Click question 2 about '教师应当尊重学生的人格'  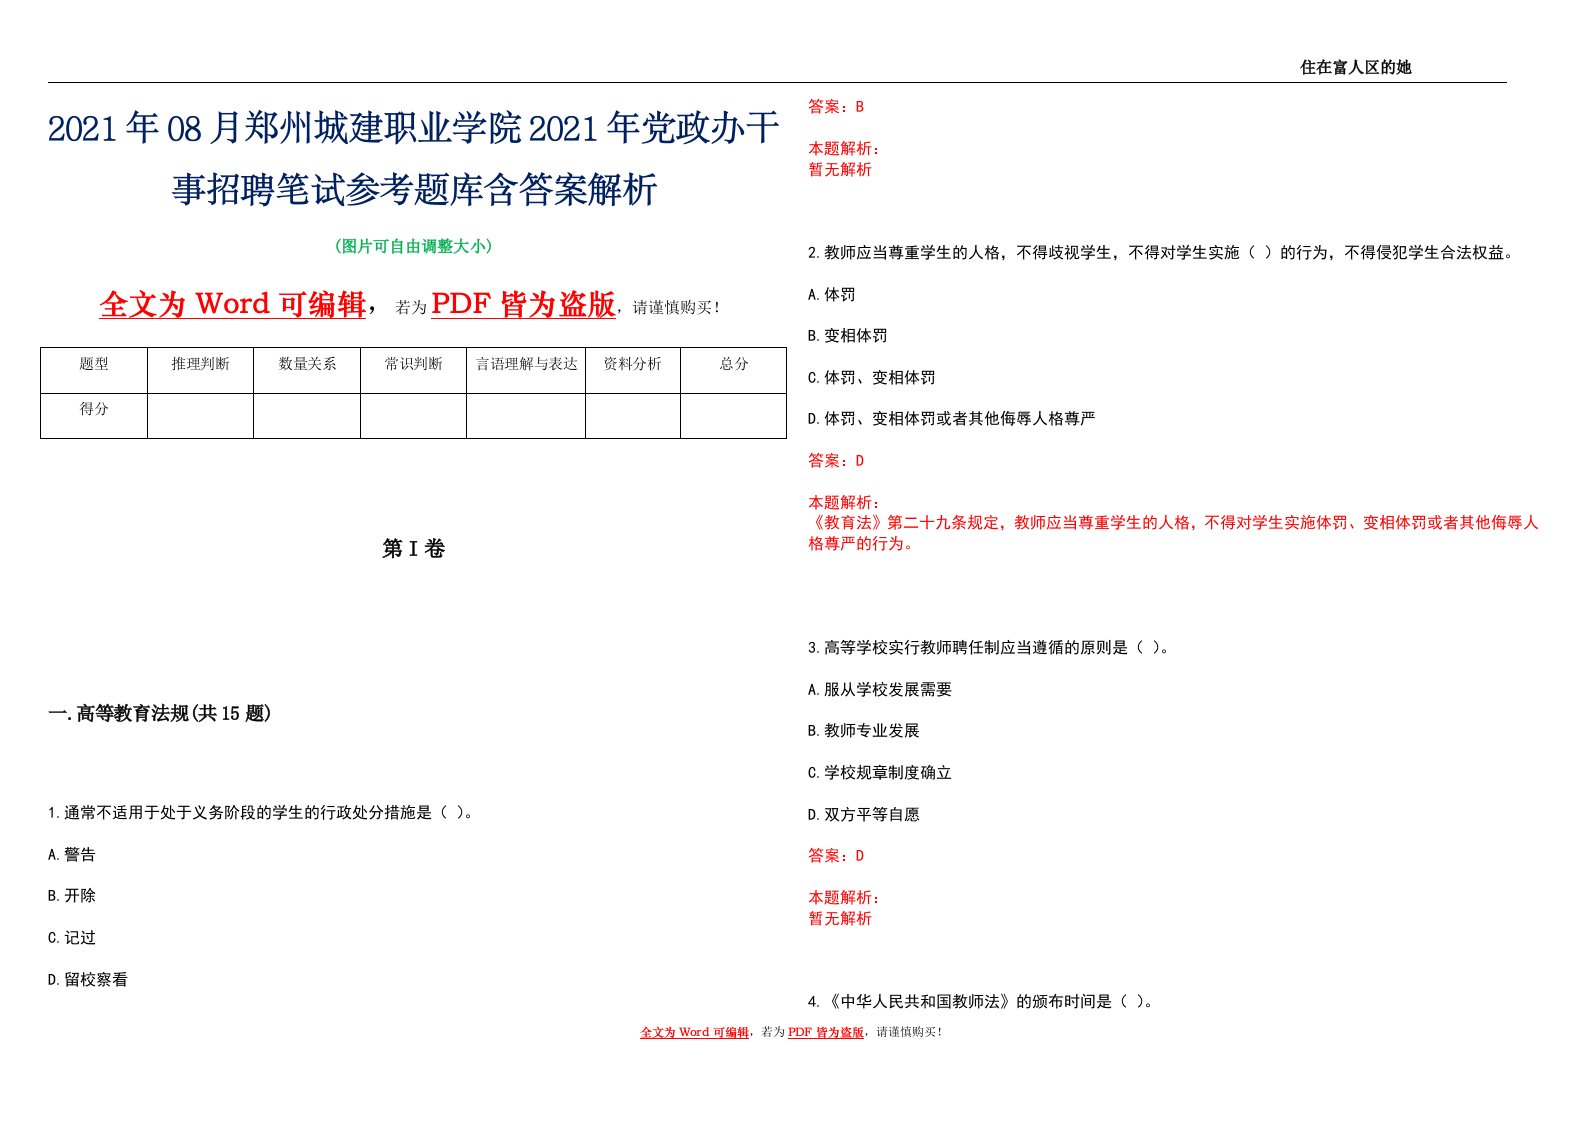(x=1164, y=253)
